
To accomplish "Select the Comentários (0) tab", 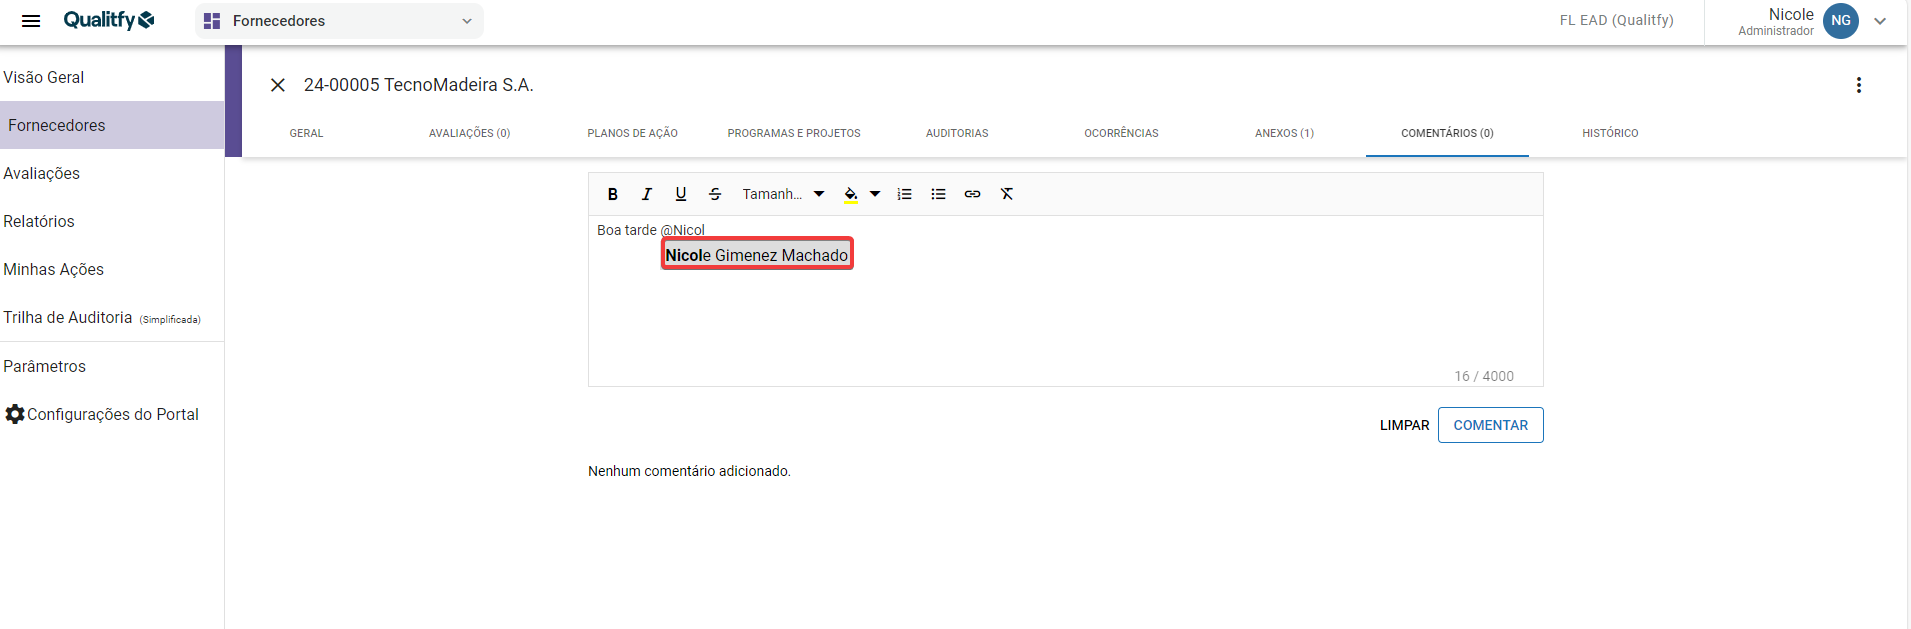I will [1447, 133].
